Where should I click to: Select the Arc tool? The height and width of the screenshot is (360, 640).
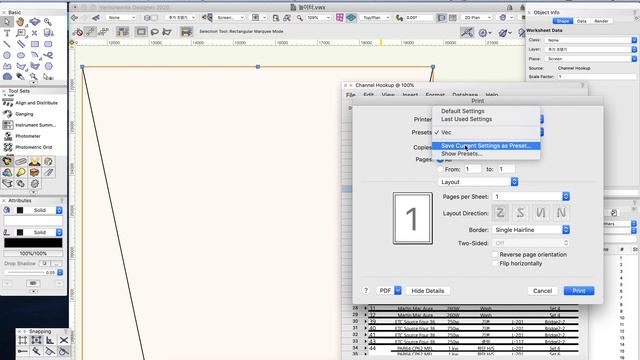point(35,55)
